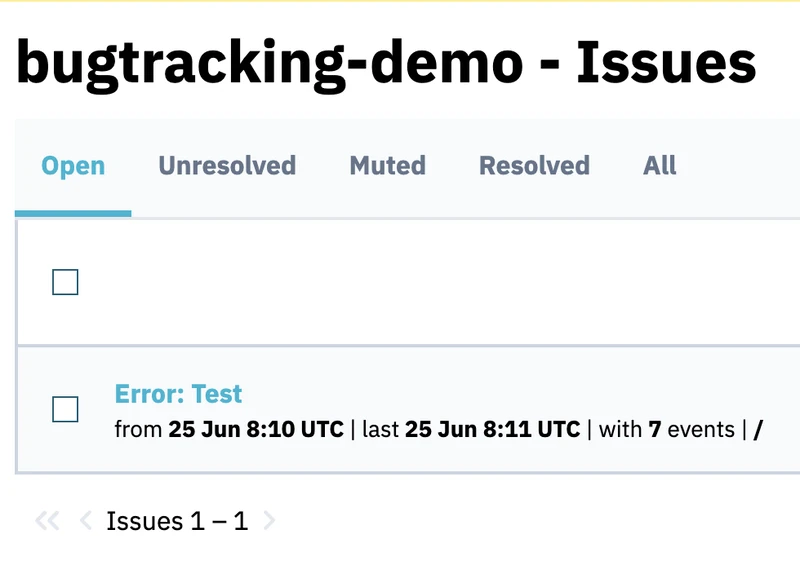View the Resolved issues tab
This screenshot has height=574, width=800.
pos(534,166)
